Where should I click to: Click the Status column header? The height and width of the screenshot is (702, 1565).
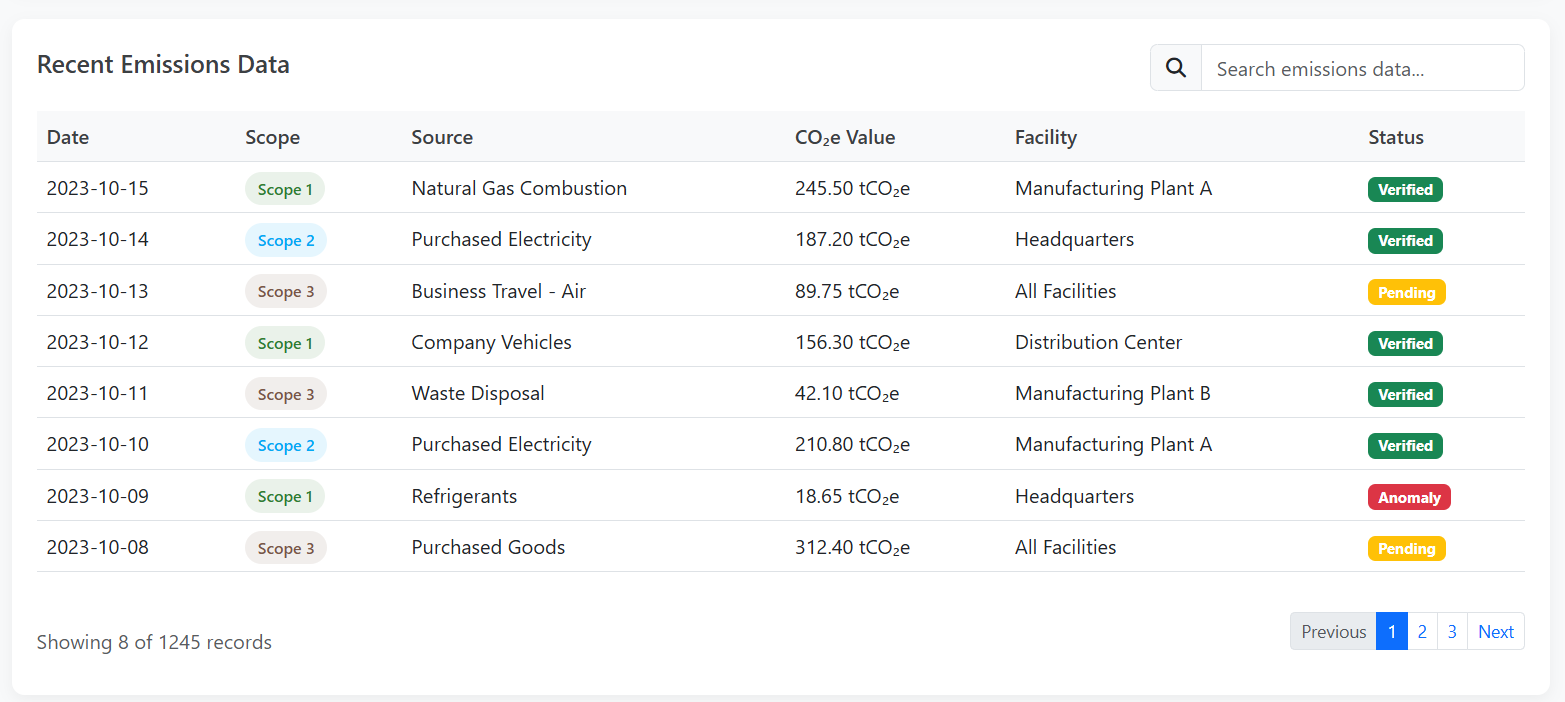[1395, 137]
